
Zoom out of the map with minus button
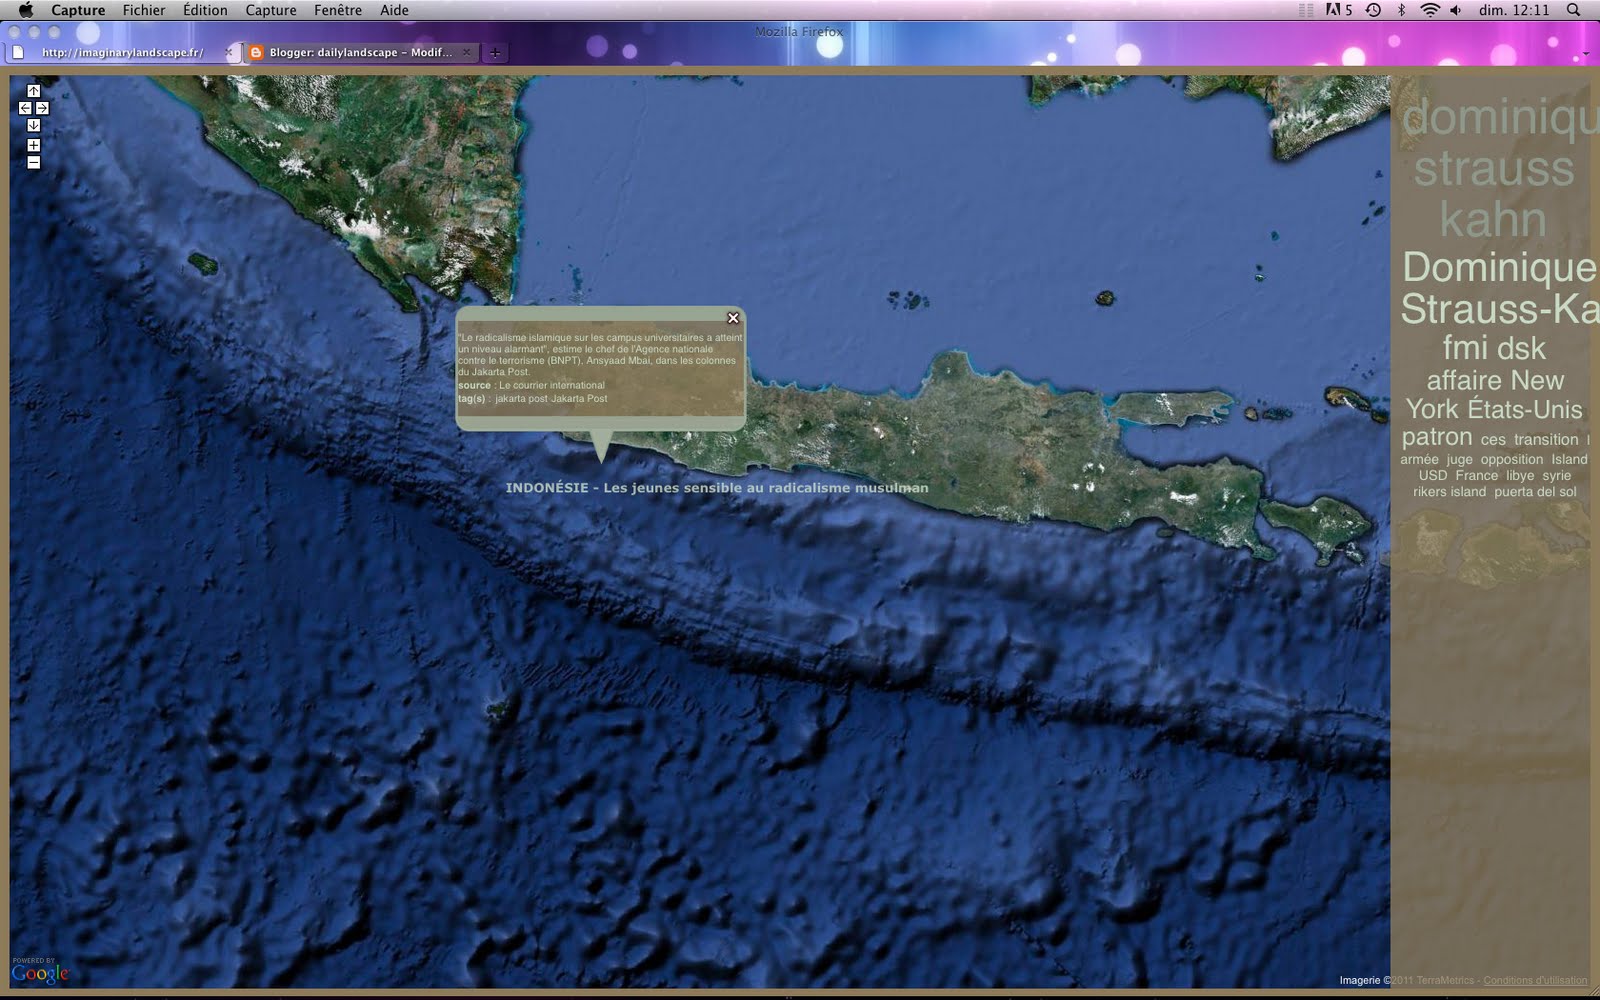click(33, 162)
